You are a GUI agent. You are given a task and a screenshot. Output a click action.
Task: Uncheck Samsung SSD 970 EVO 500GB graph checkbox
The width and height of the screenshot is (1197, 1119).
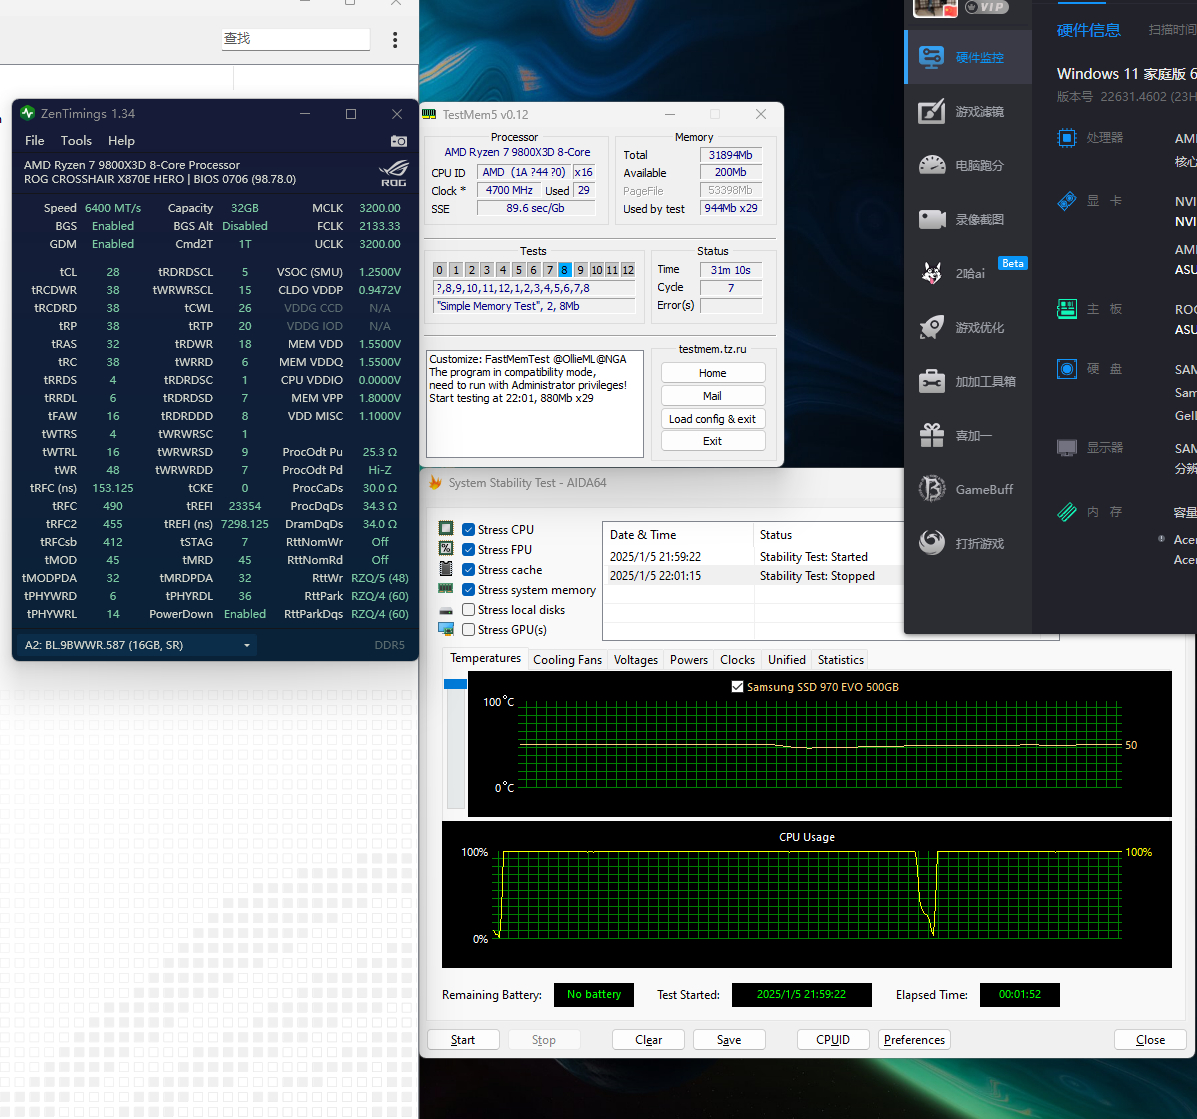(x=737, y=687)
